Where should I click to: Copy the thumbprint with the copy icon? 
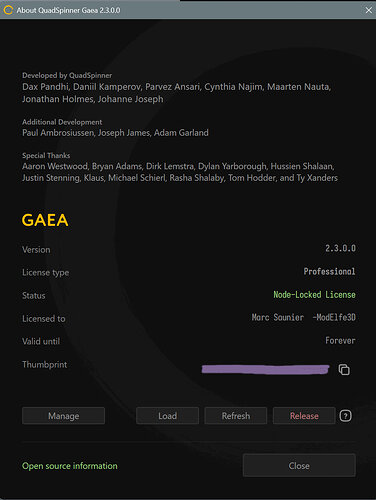click(344, 370)
